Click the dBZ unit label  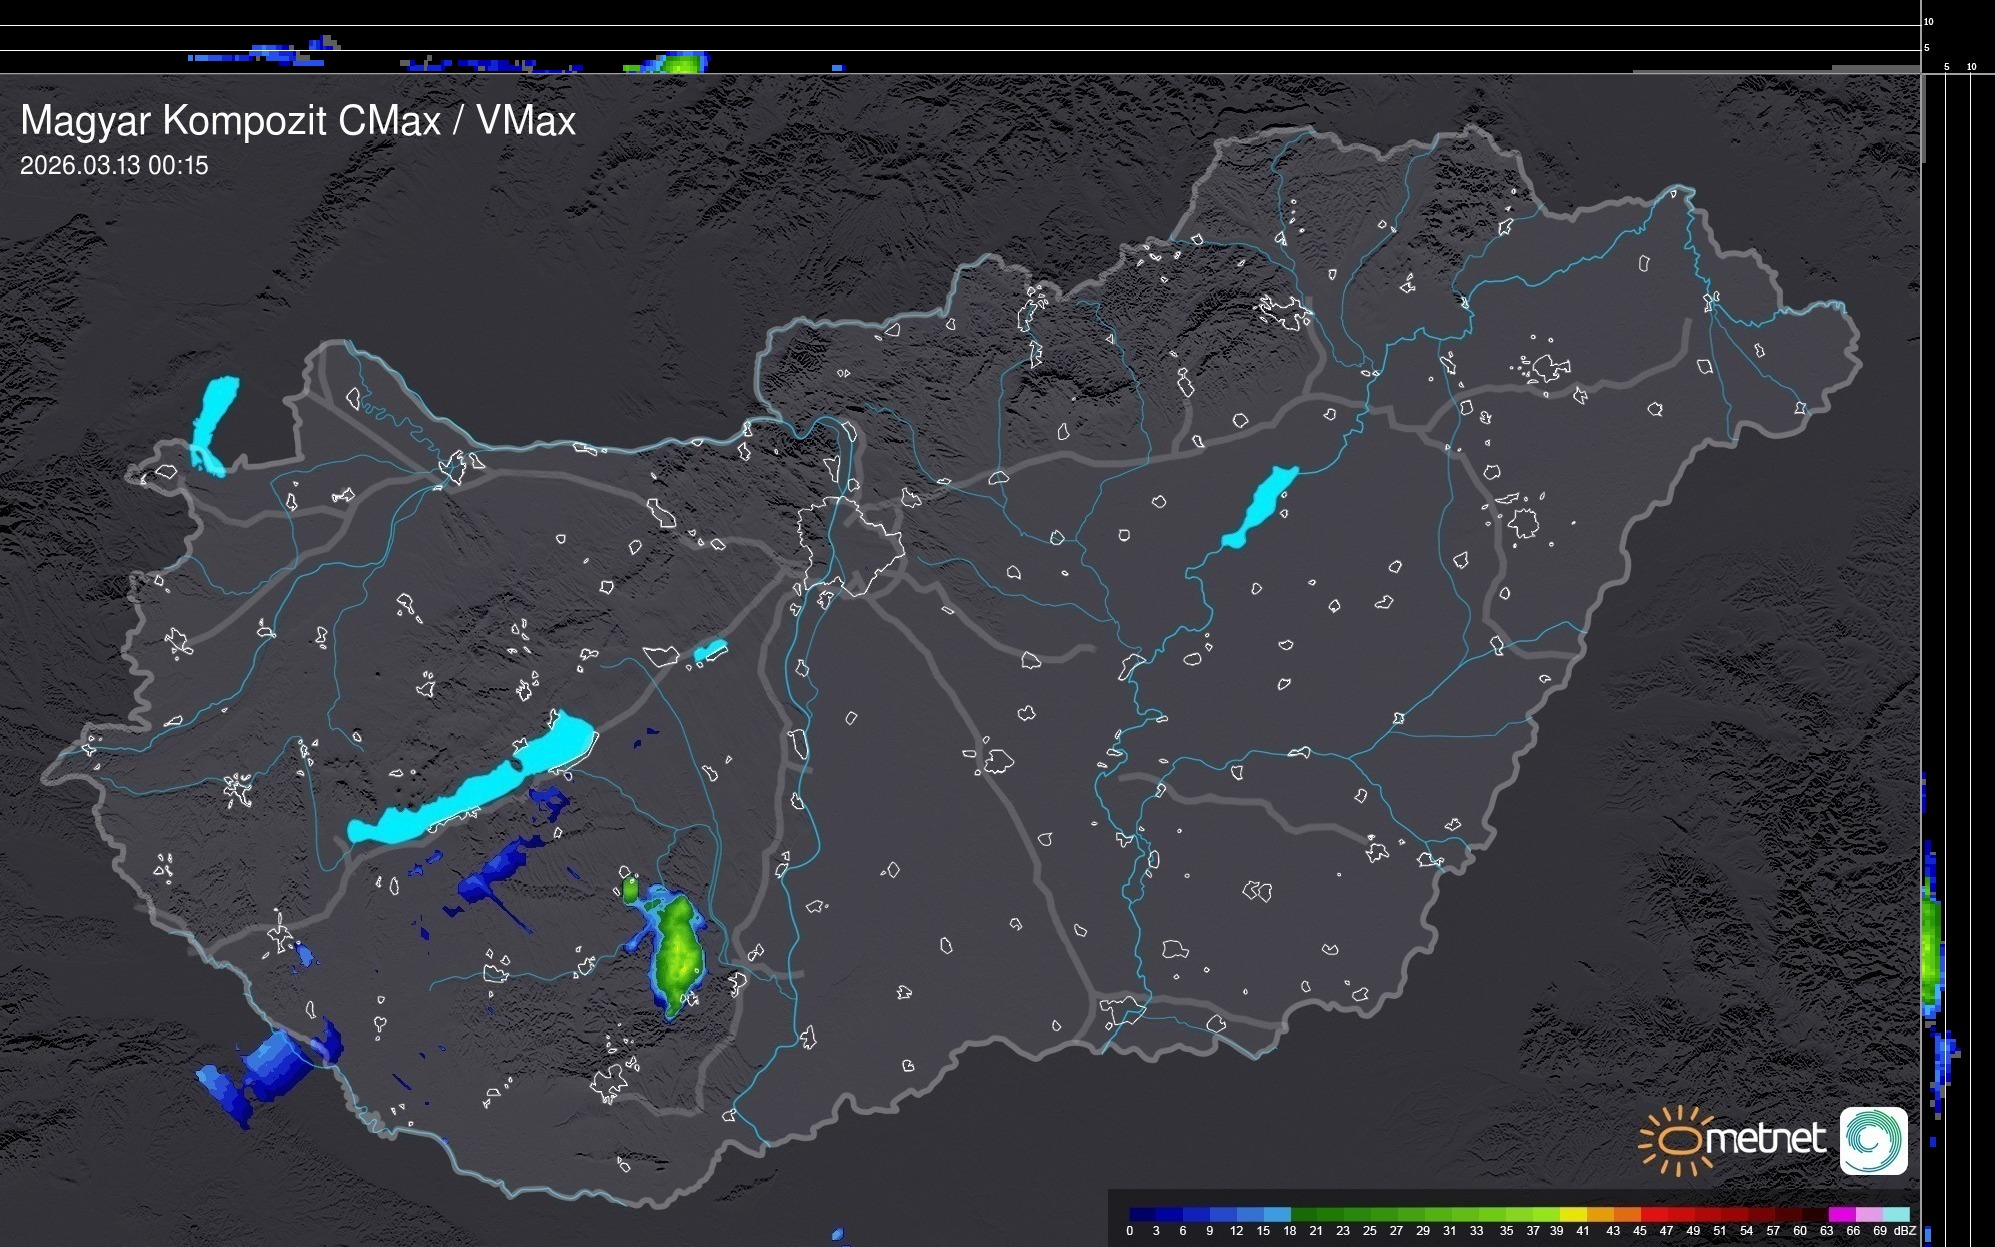tap(1905, 1231)
